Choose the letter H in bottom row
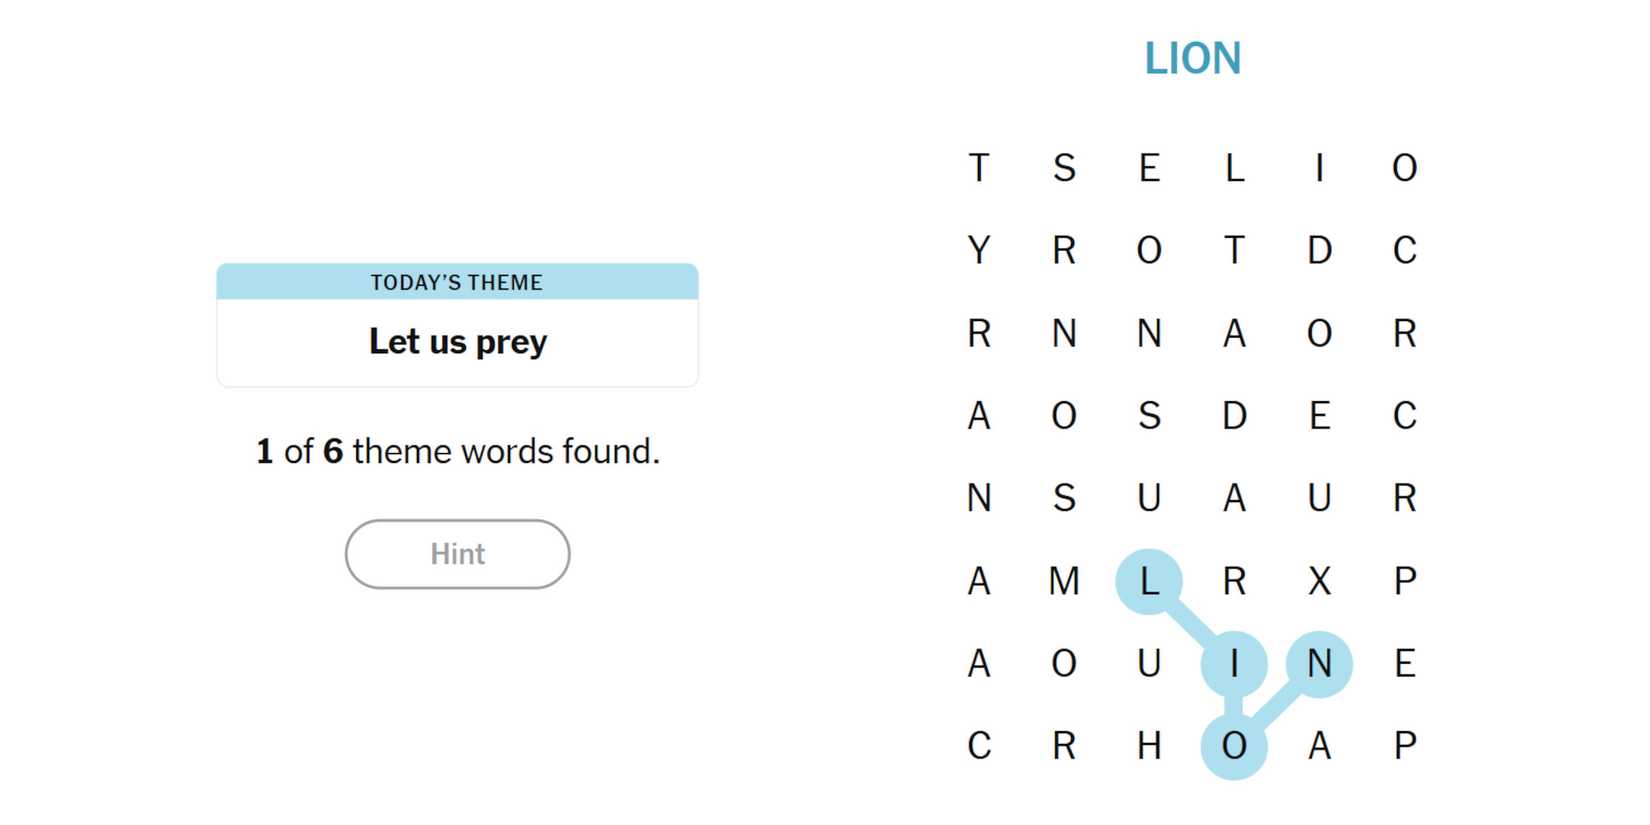 pyautogui.click(x=1149, y=746)
